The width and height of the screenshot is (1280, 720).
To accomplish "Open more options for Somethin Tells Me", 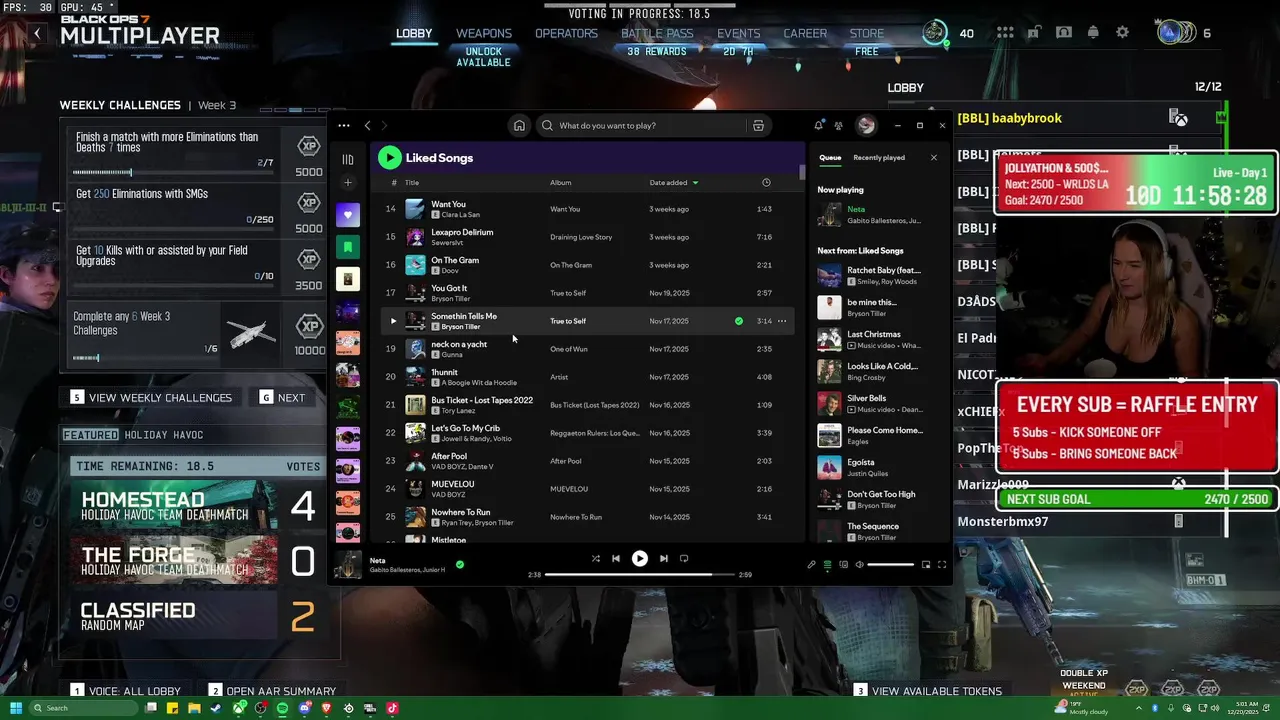I will (x=782, y=321).
